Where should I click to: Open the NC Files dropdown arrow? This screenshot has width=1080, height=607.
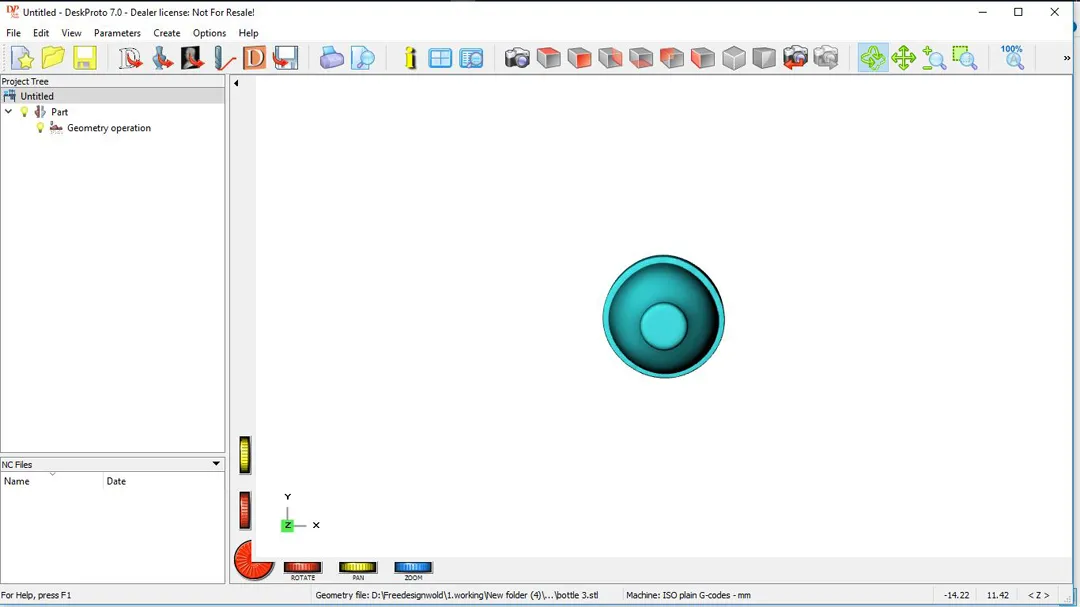tap(216, 464)
